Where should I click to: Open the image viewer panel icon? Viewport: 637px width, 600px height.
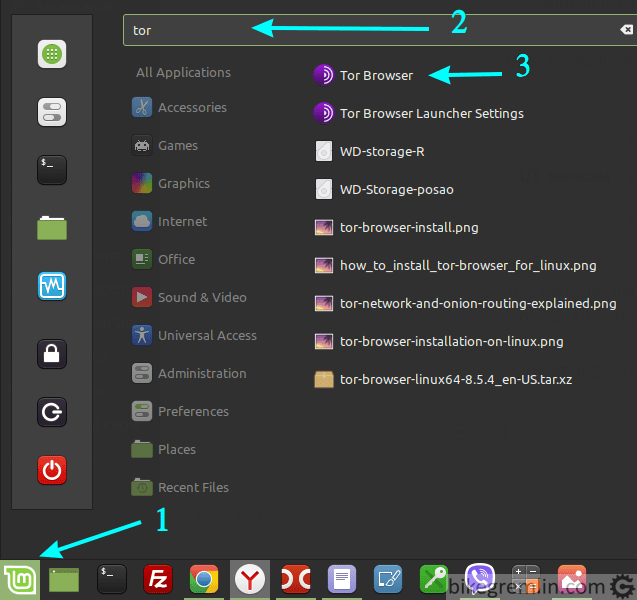(572, 579)
